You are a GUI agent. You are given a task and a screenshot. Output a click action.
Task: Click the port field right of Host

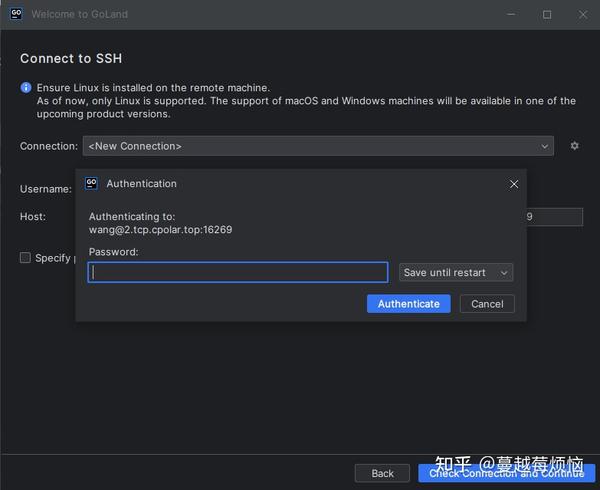pos(554,217)
